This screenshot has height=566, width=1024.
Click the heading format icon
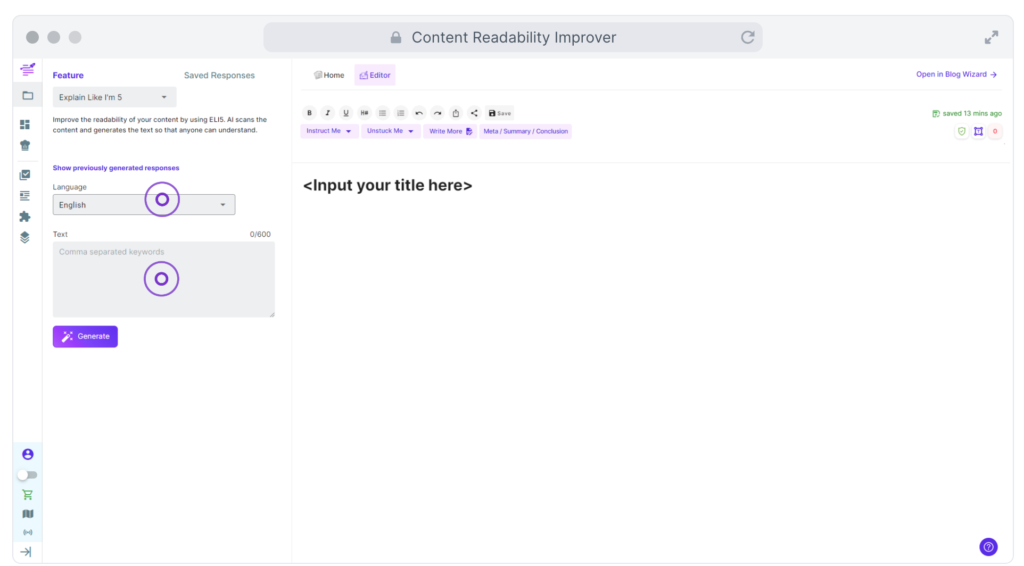[x=364, y=113]
